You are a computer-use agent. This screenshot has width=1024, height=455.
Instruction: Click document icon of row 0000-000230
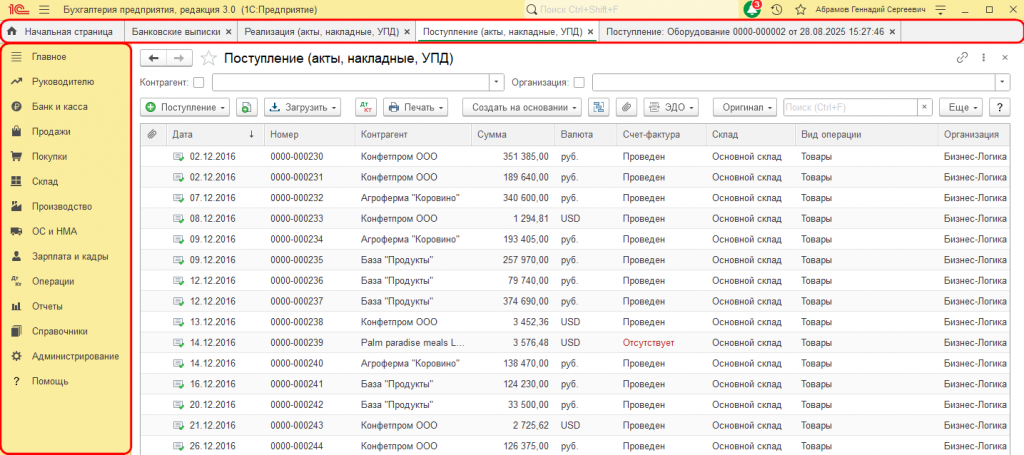(178, 157)
